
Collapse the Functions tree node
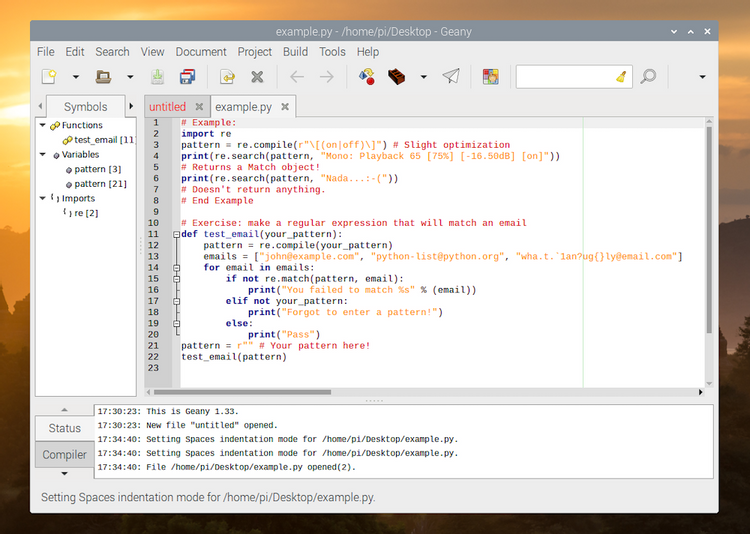[x=43, y=126]
